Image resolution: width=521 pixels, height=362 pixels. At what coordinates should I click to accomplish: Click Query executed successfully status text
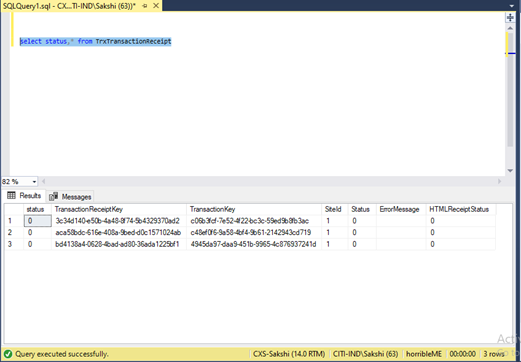[62, 354]
